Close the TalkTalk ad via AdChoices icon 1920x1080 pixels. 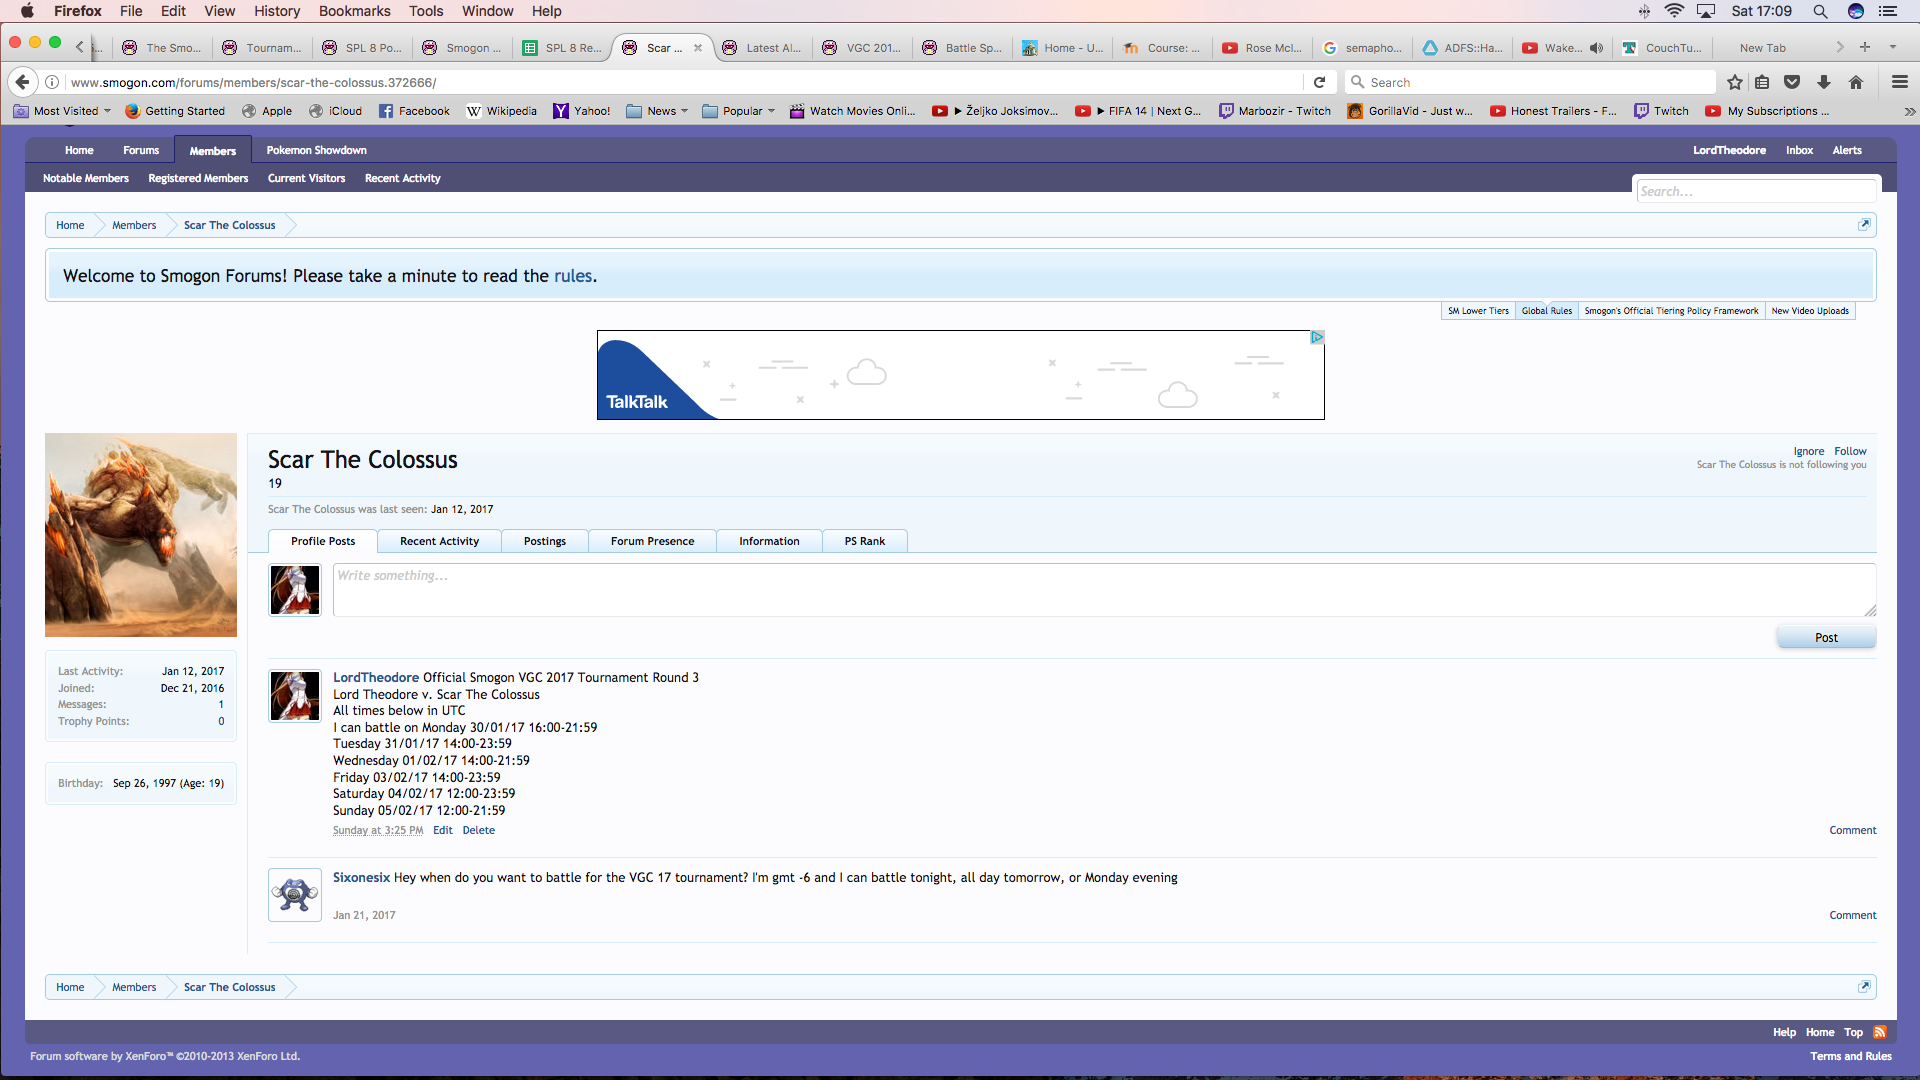tap(1317, 337)
